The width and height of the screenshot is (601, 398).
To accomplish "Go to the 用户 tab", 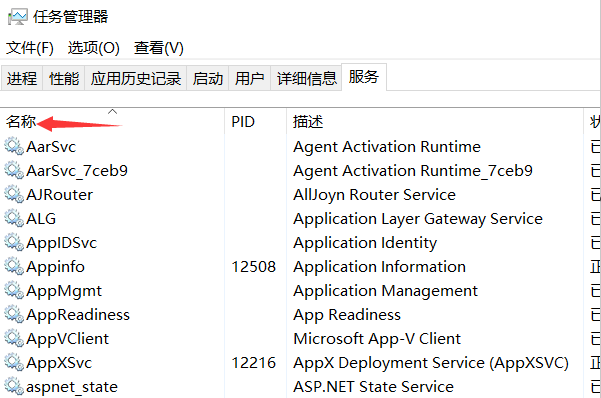I will (x=250, y=78).
